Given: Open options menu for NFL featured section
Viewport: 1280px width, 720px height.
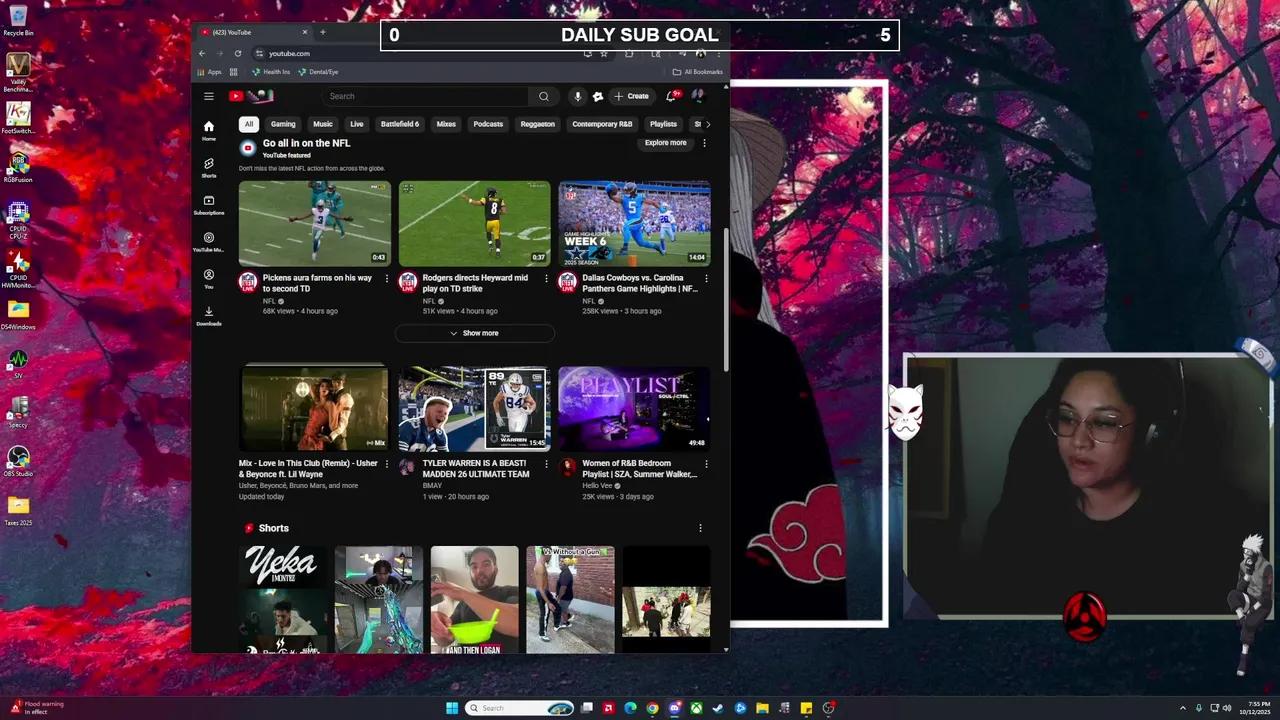Looking at the screenshot, I should click(704, 143).
